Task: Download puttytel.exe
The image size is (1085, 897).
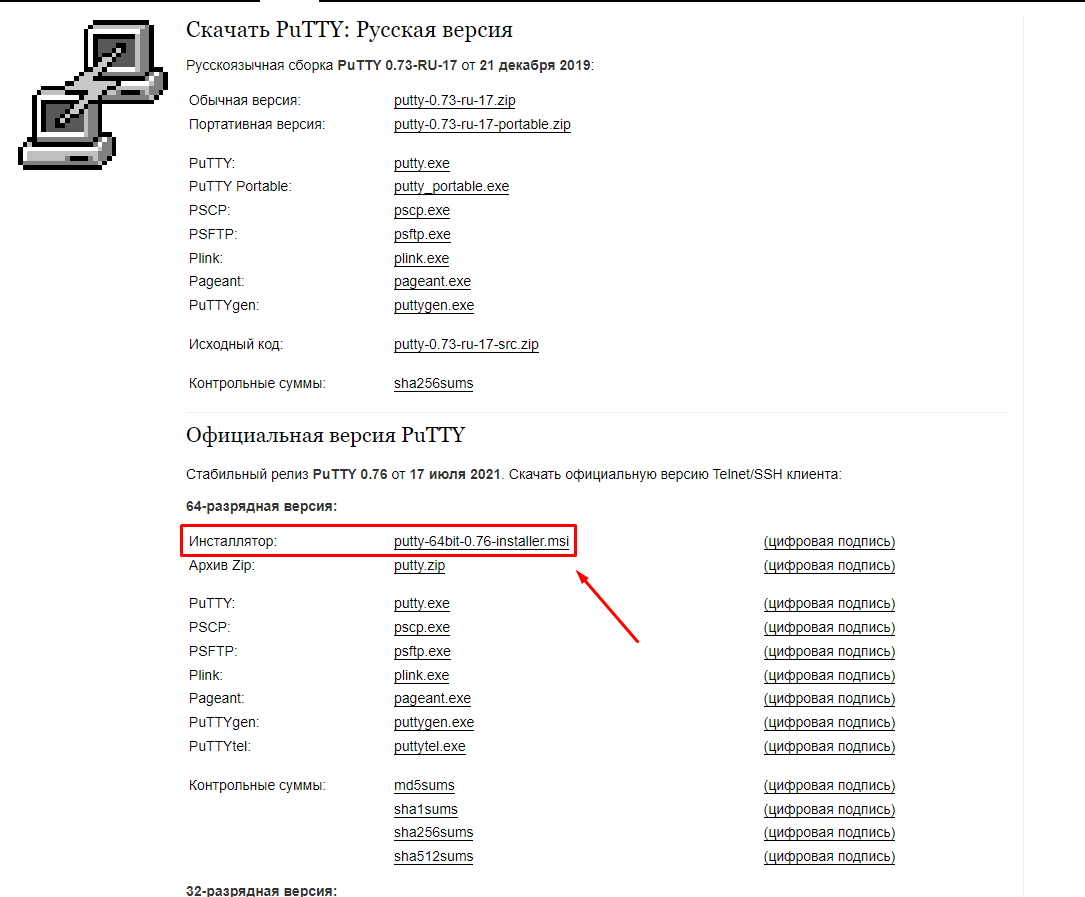Action: [430, 747]
